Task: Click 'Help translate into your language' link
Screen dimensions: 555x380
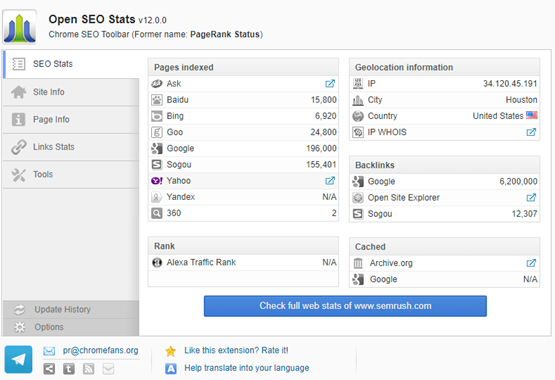Action: 247,368
